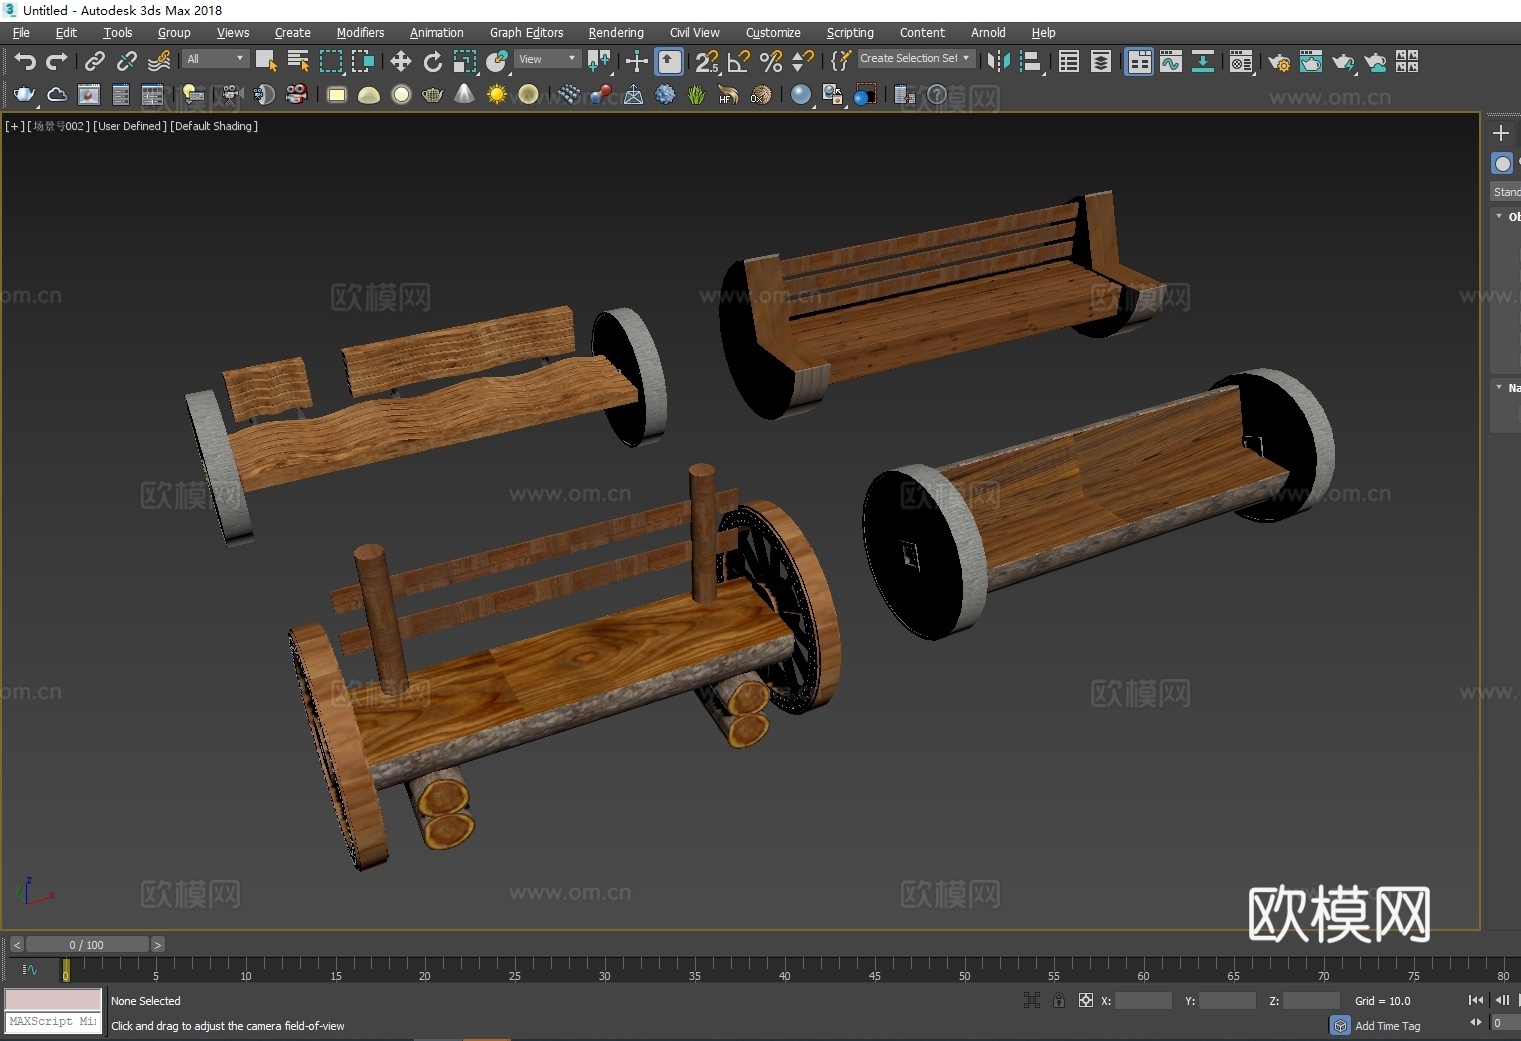The height and width of the screenshot is (1041, 1521).
Task: Toggle the Keyboard Shortcut Override button
Action: click(x=669, y=62)
